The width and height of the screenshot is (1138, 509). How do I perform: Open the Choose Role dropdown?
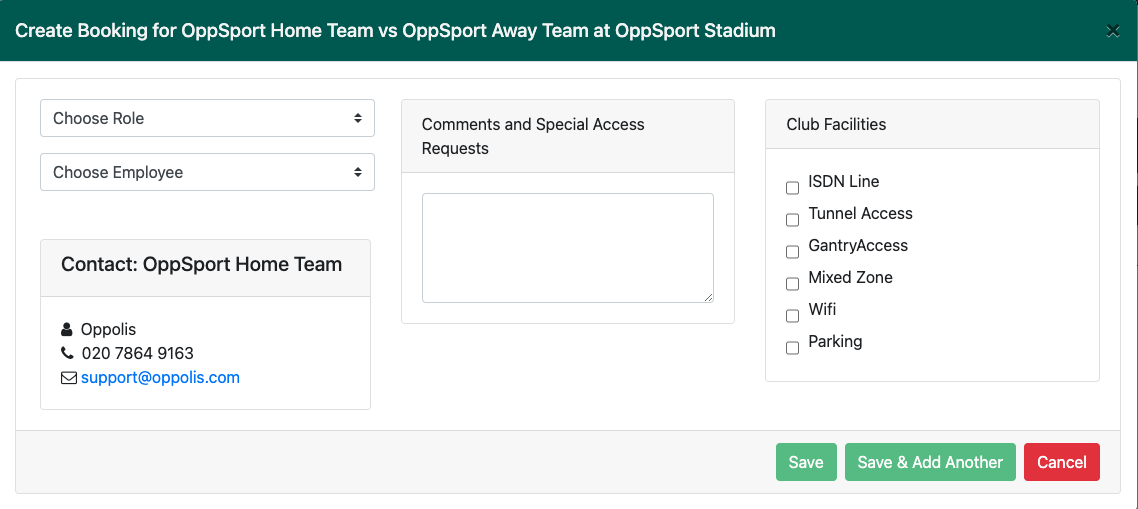coord(208,118)
